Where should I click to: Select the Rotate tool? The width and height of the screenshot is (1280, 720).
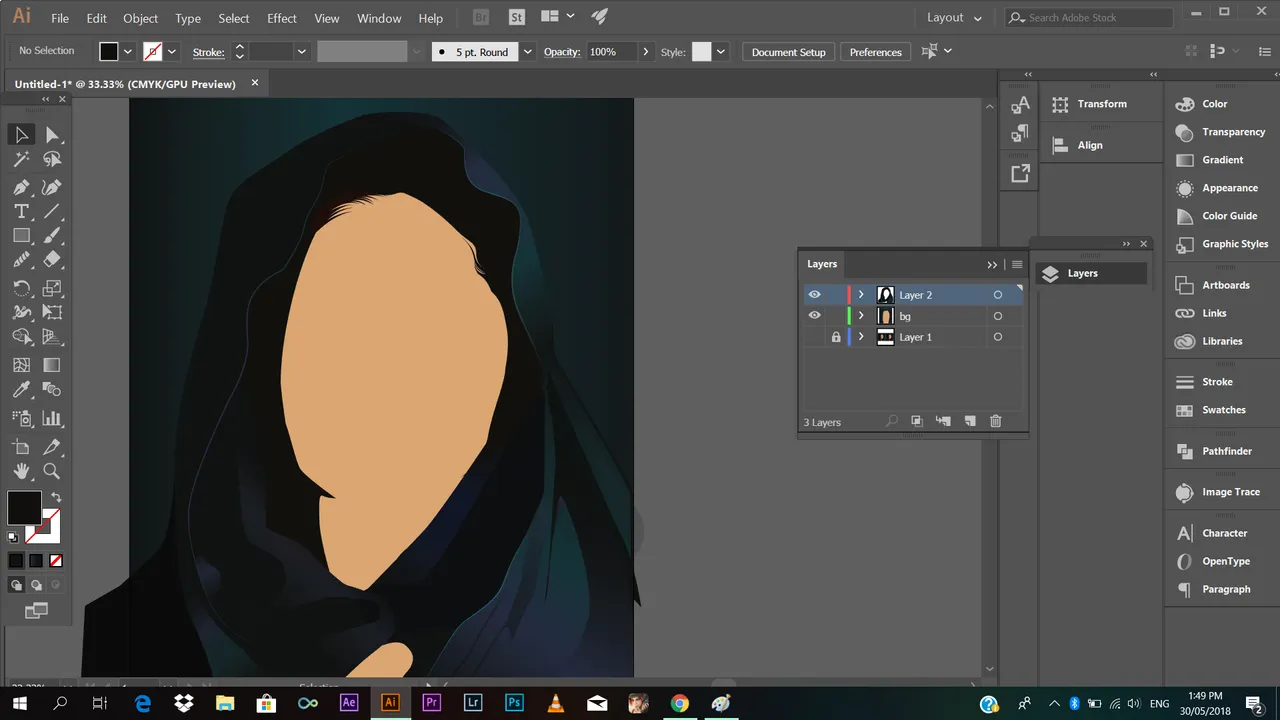pos(21,288)
